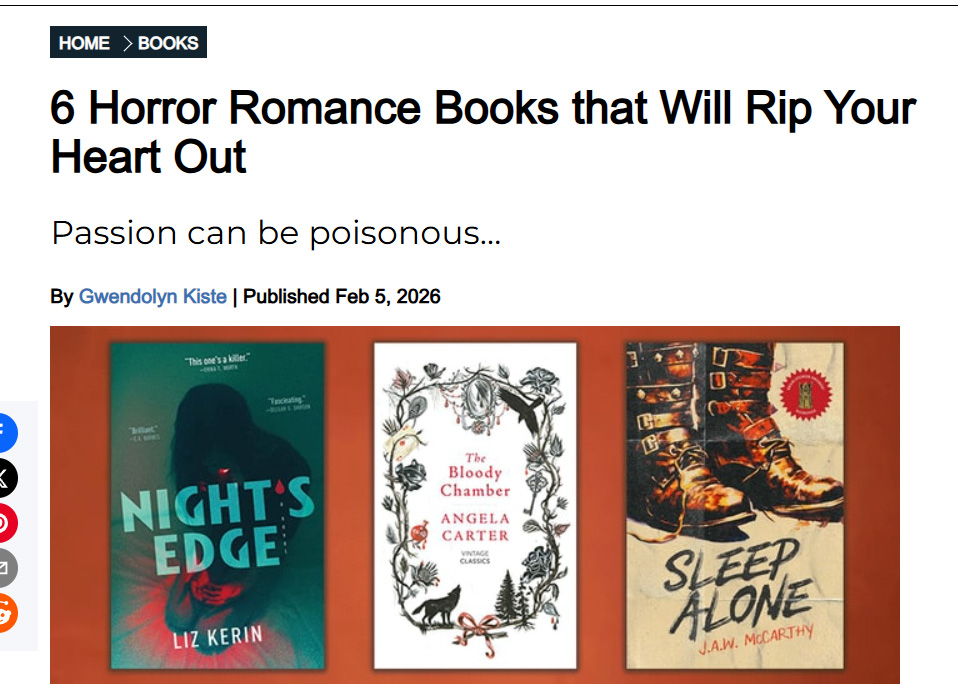
Task: Click the article headline about Horror Romance Books
Action: click(x=483, y=133)
